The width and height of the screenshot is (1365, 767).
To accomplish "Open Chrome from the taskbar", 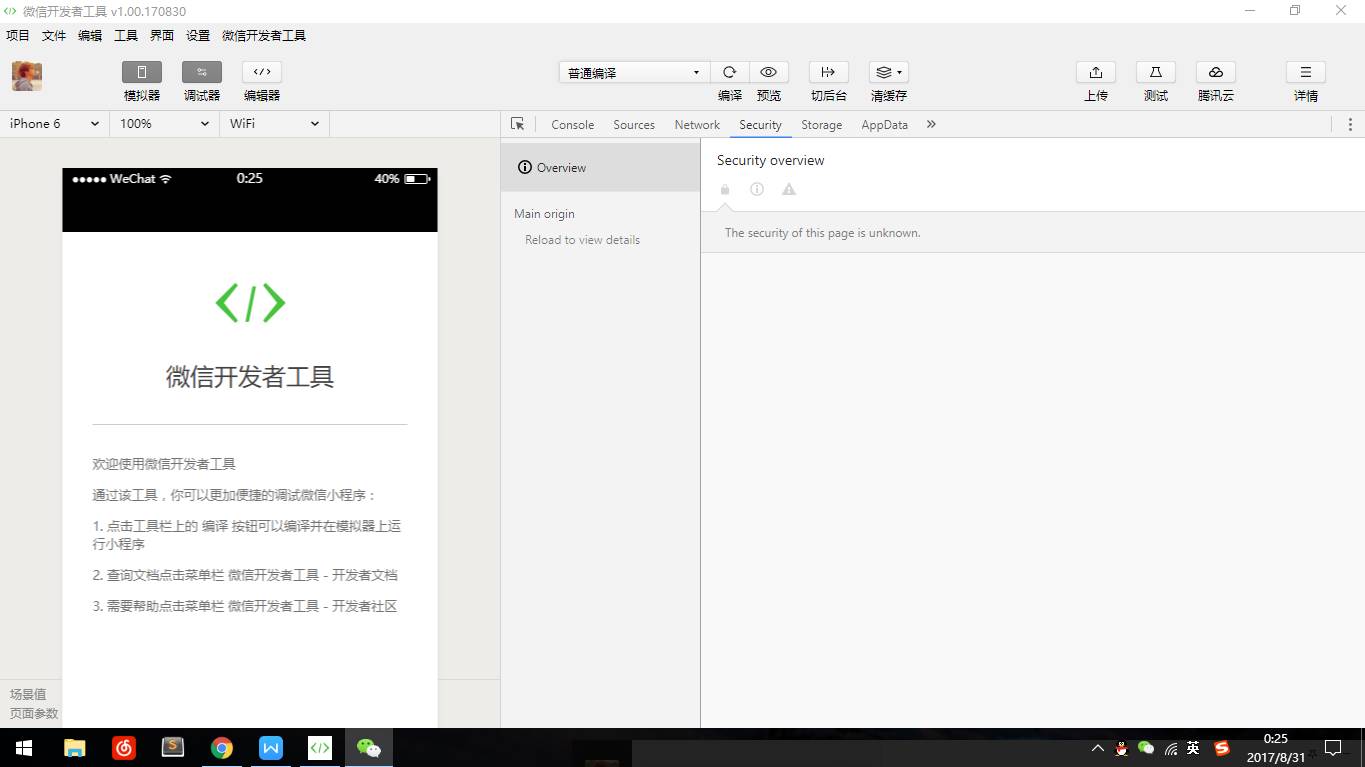I will (x=222, y=748).
